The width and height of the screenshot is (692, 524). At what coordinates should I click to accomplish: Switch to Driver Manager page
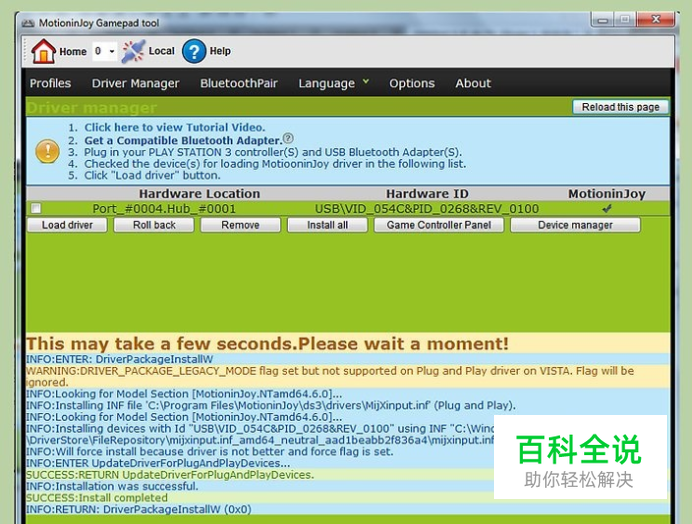click(135, 83)
